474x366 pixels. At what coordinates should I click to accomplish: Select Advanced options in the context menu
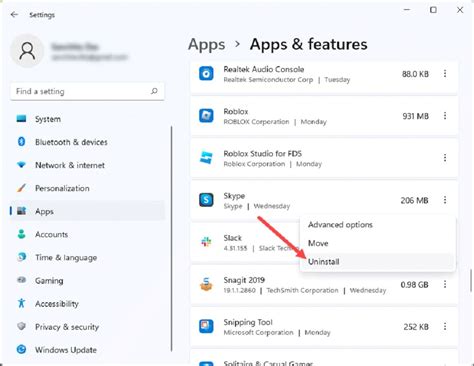click(x=377, y=225)
